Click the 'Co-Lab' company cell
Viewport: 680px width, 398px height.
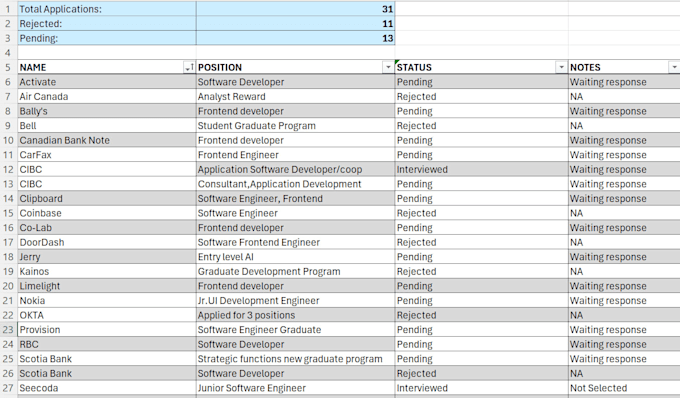[107, 228]
